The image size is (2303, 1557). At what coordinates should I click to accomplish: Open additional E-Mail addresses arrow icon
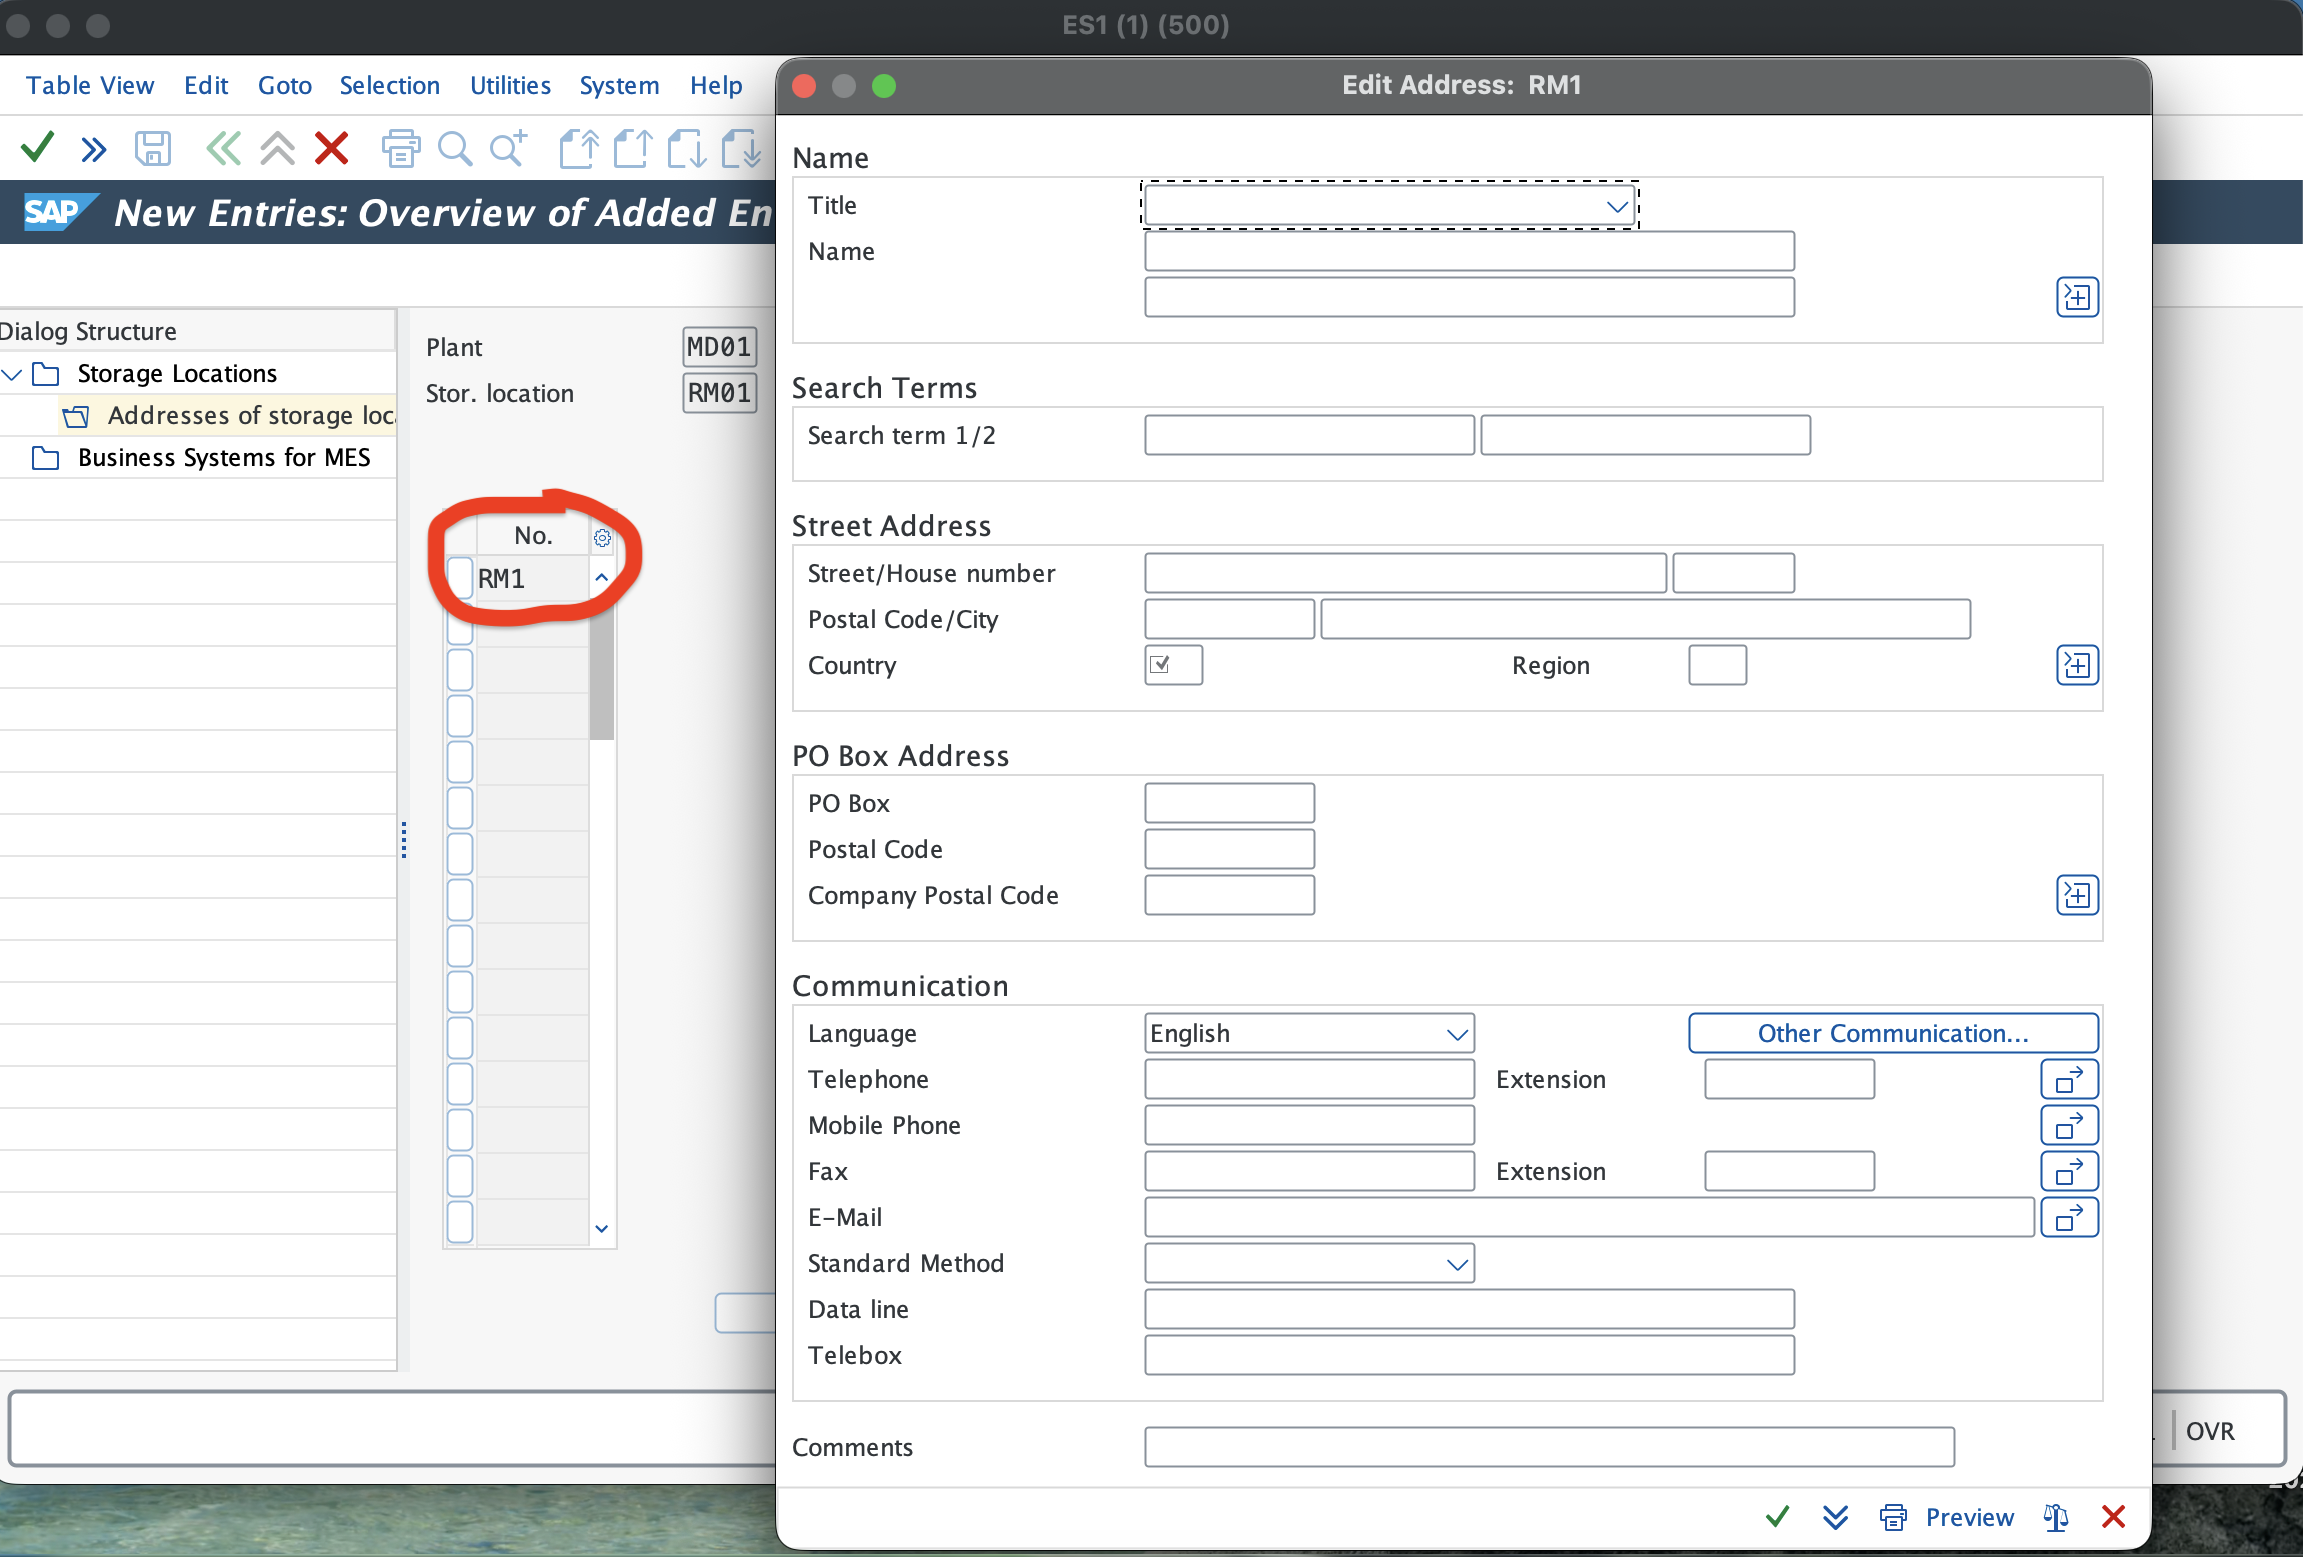(2069, 1218)
